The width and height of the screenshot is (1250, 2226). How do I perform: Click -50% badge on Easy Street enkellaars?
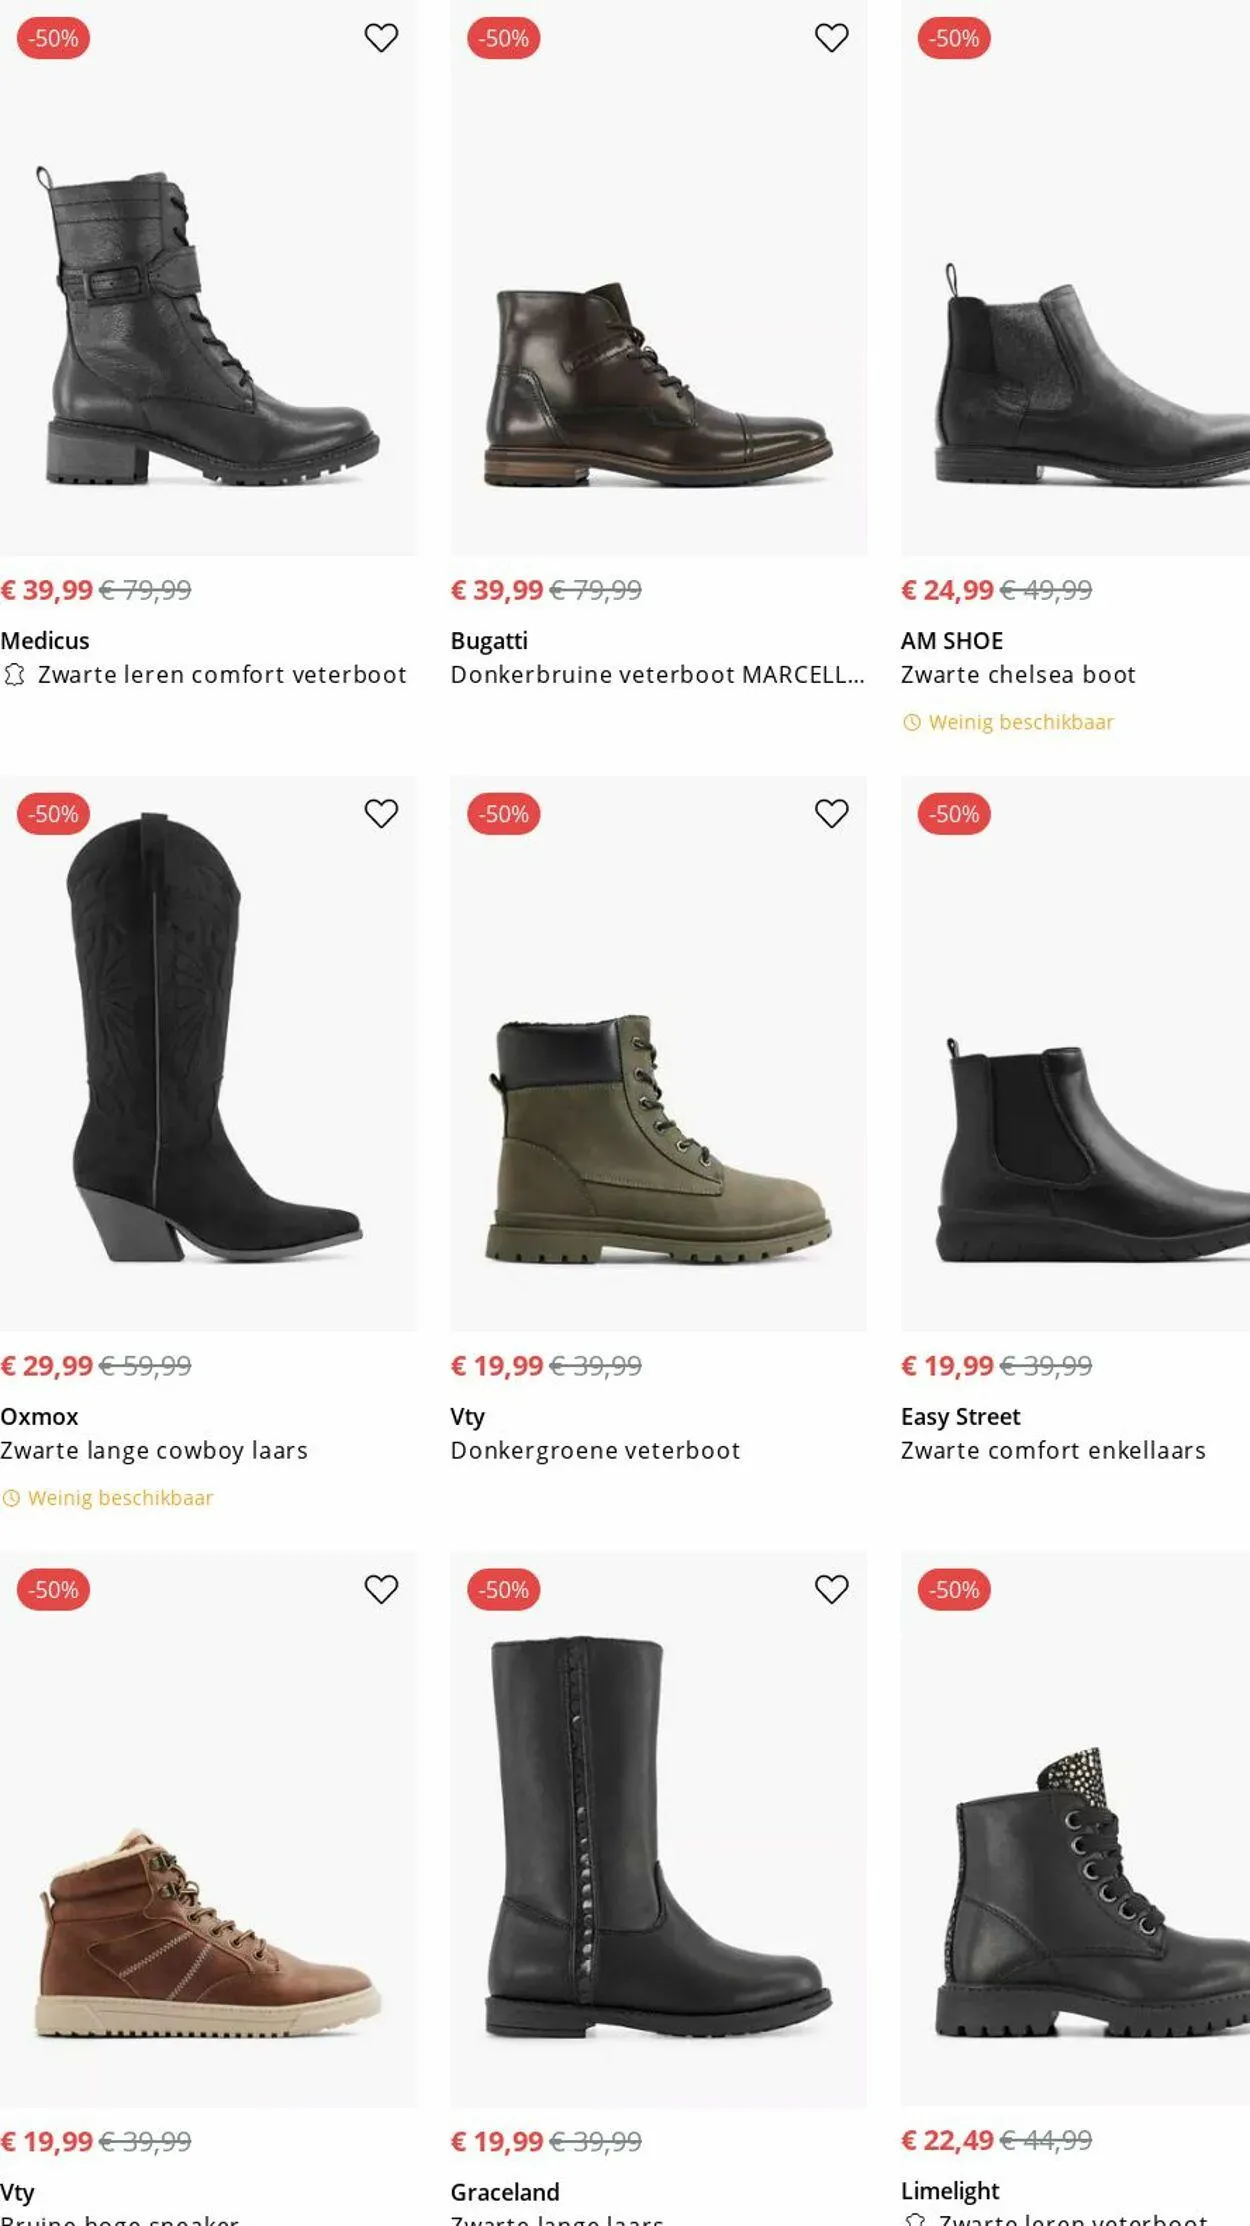tap(954, 814)
